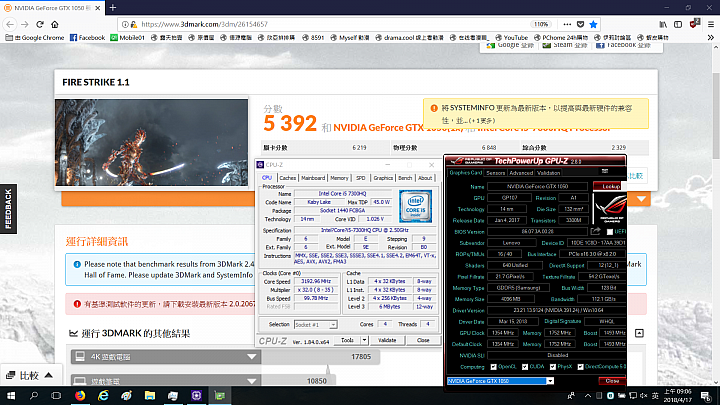
Task: Switch to CPU-Z SPD tab
Action: point(361,178)
